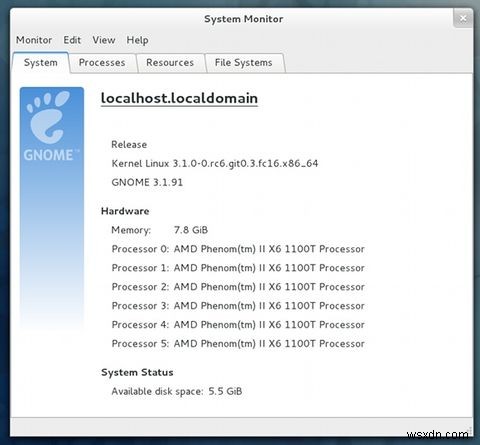Click the Hardware section heading
Viewport: 480px width, 445px height.
125,211
